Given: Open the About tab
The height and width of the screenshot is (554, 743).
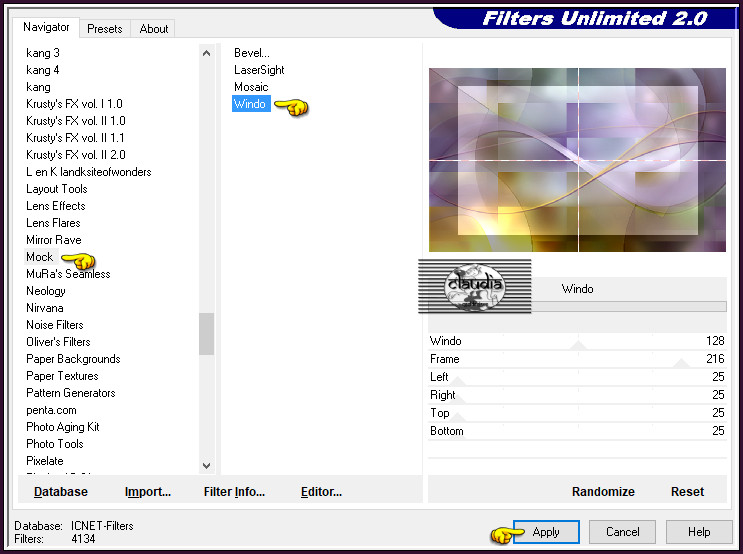Looking at the screenshot, I should [x=154, y=29].
